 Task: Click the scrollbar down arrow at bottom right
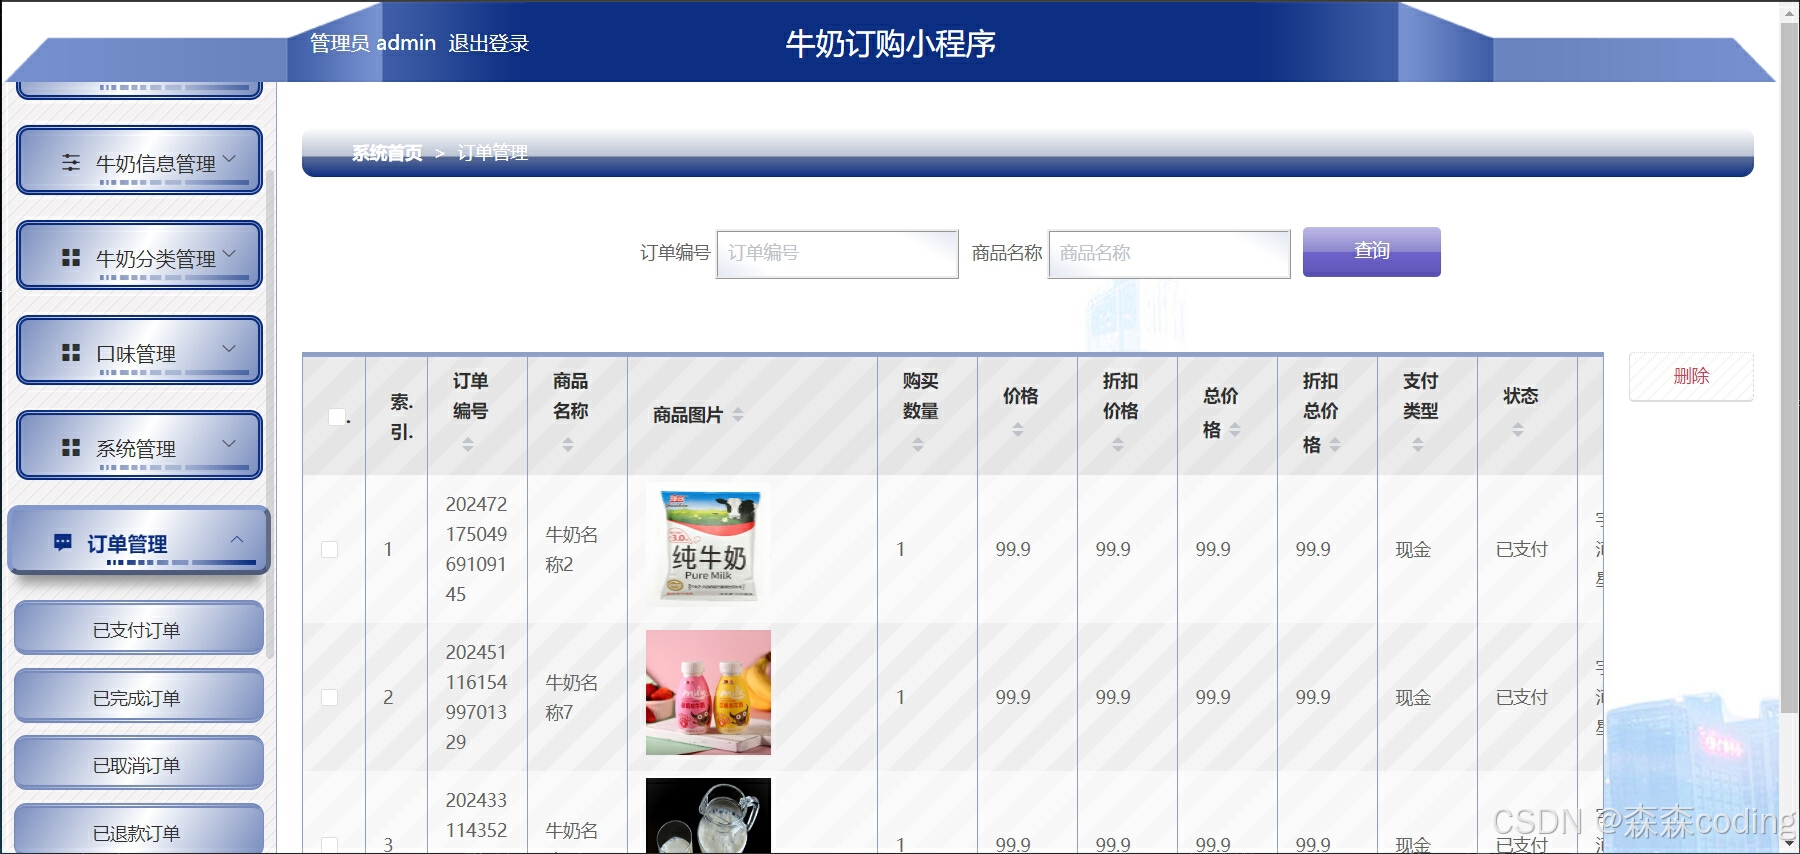1790,843
